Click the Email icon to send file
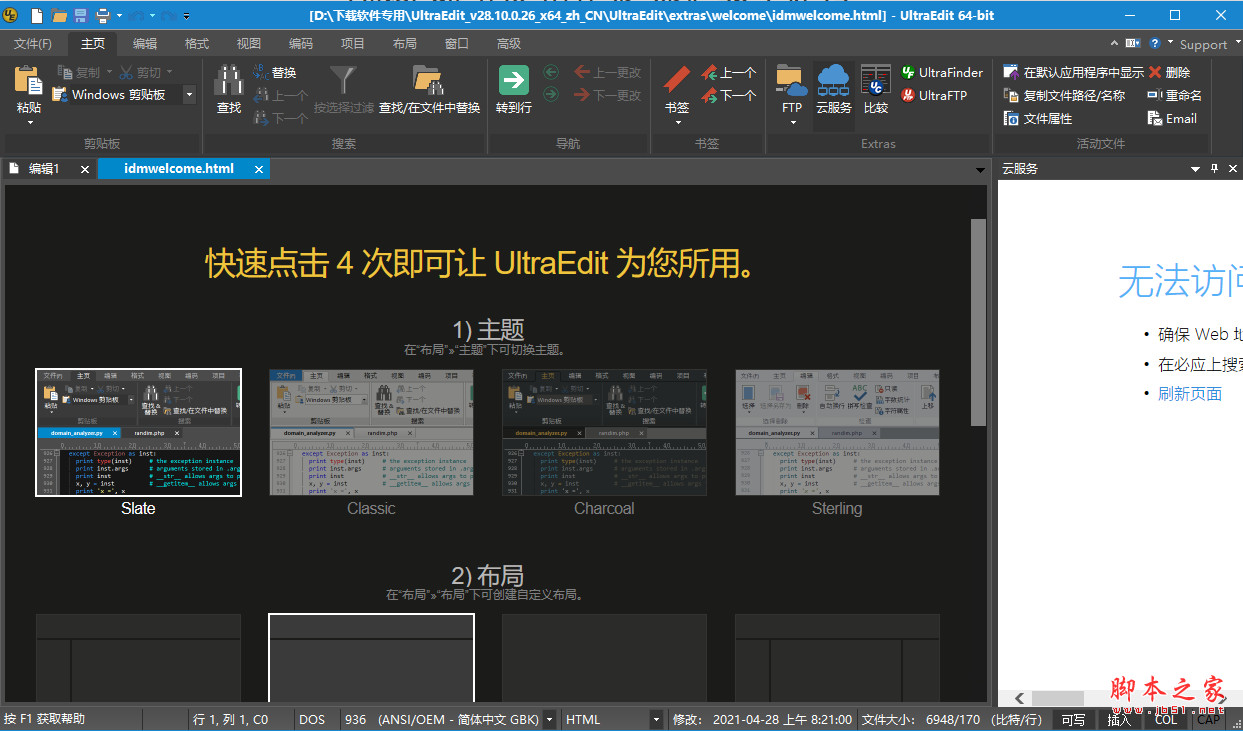Image resolution: width=1243 pixels, height=731 pixels. click(x=1173, y=118)
